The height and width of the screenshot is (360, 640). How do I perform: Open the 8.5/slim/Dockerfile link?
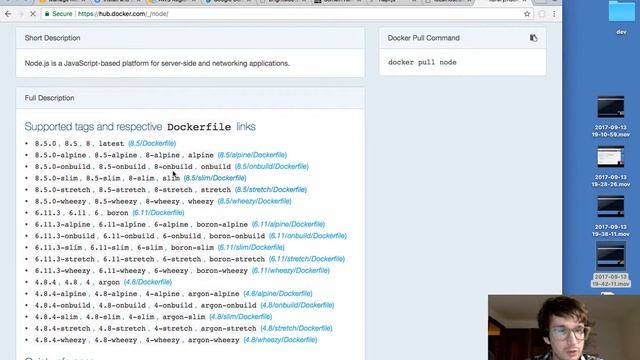(x=215, y=178)
